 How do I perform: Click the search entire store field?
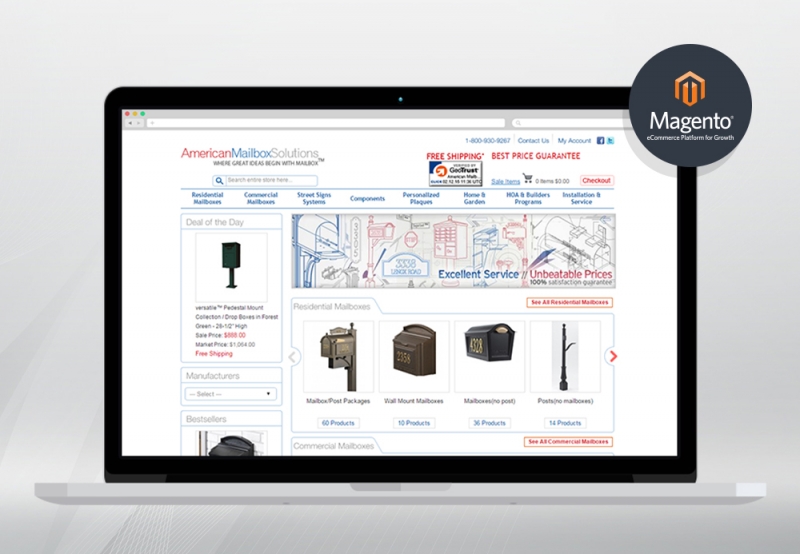point(271,180)
